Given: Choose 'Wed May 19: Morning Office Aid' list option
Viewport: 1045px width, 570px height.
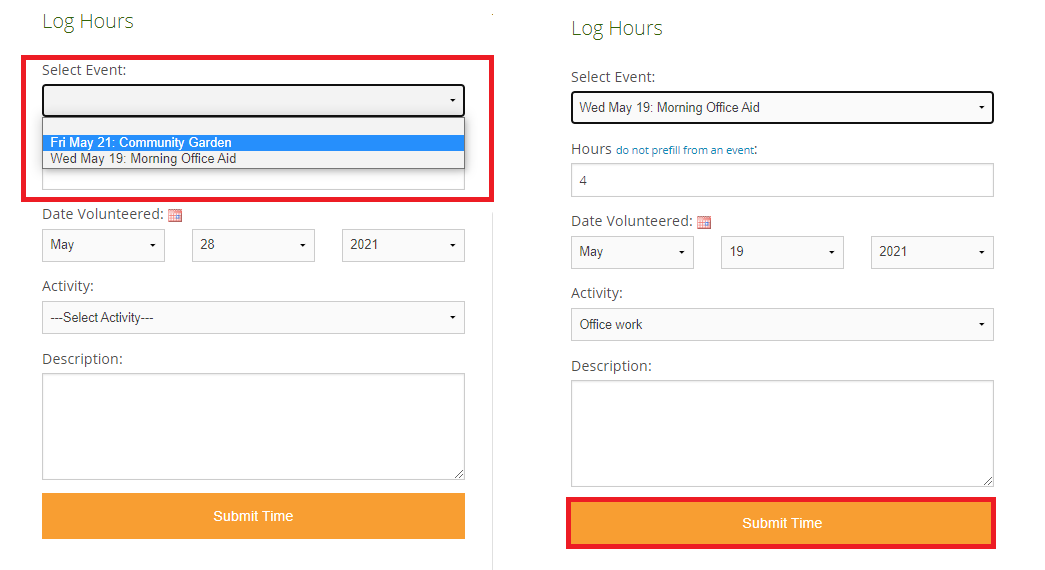Looking at the screenshot, I should [x=253, y=159].
